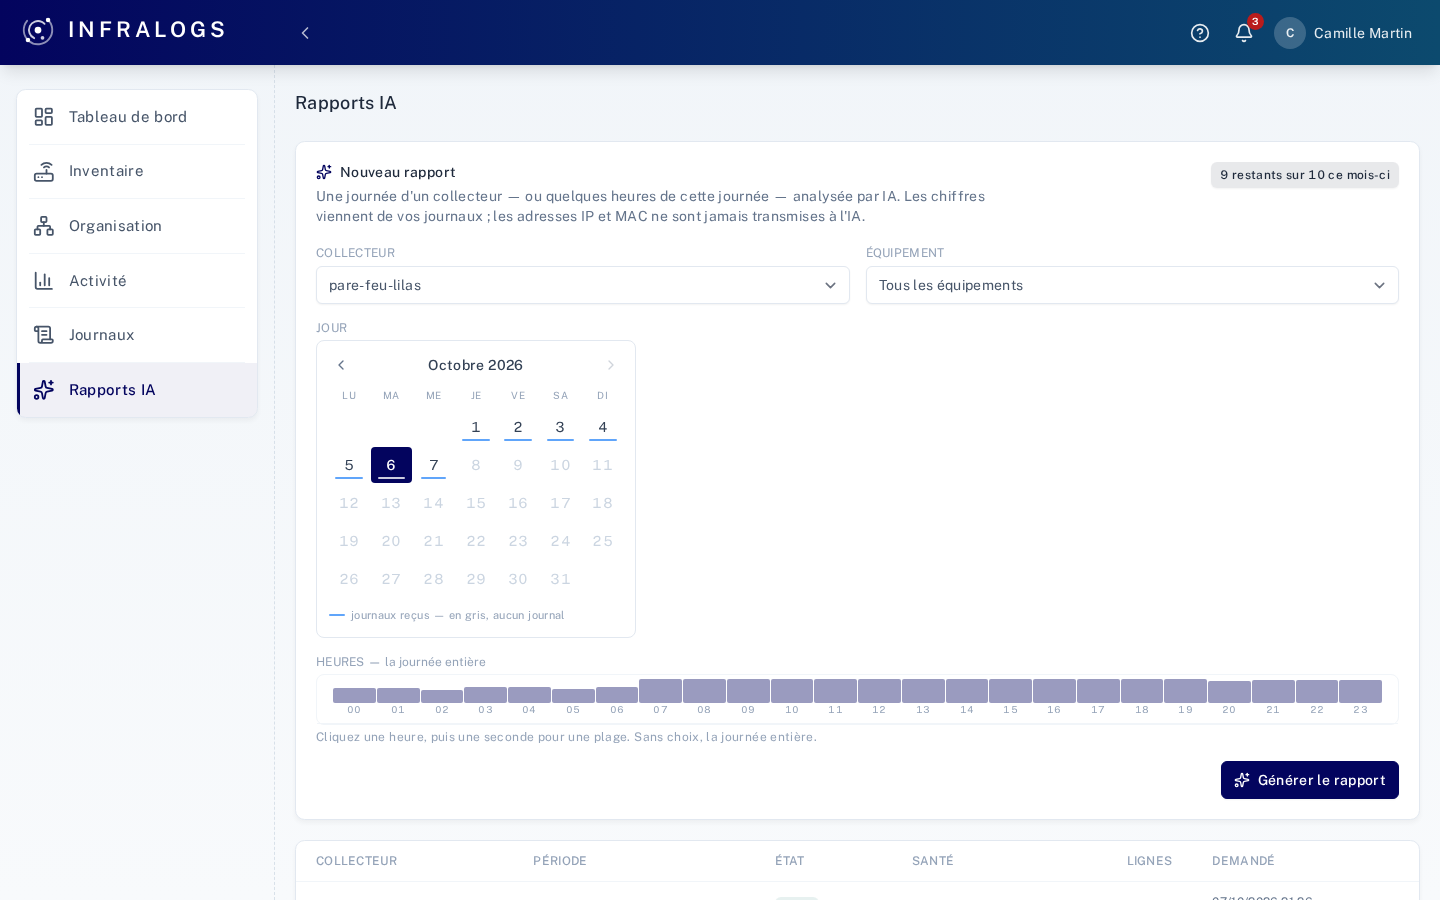Collapse the sidebar with the chevron
This screenshot has width=1440, height=900.
coord(305,33)
